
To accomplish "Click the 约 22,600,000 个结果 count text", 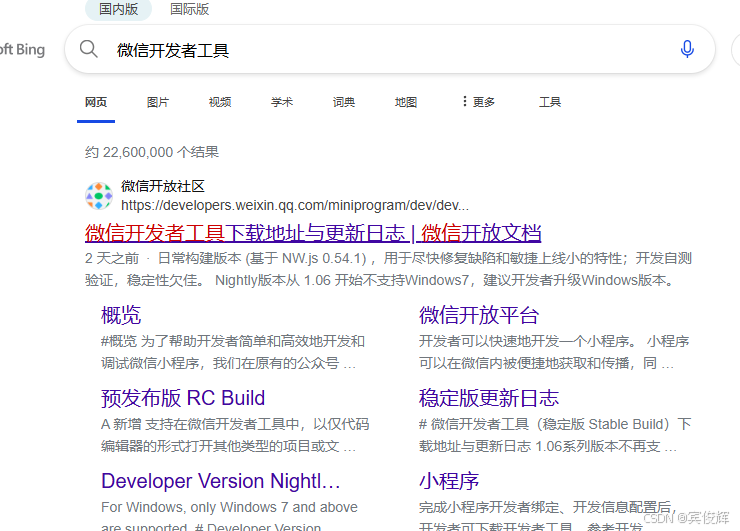I will [x=152, y=152].
